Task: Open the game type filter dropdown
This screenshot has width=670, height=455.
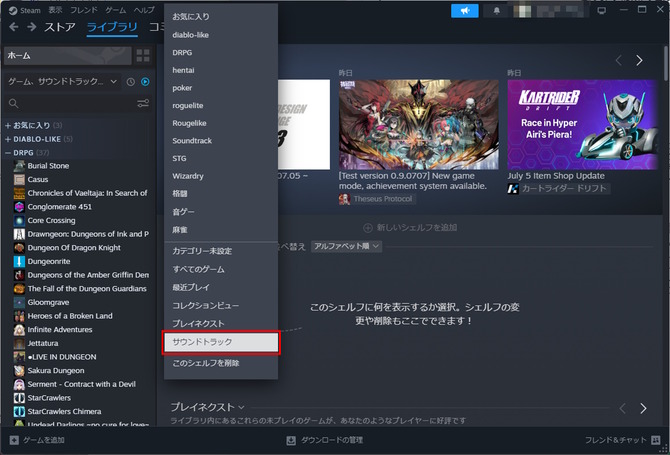Action: click(x=63, y=81)
